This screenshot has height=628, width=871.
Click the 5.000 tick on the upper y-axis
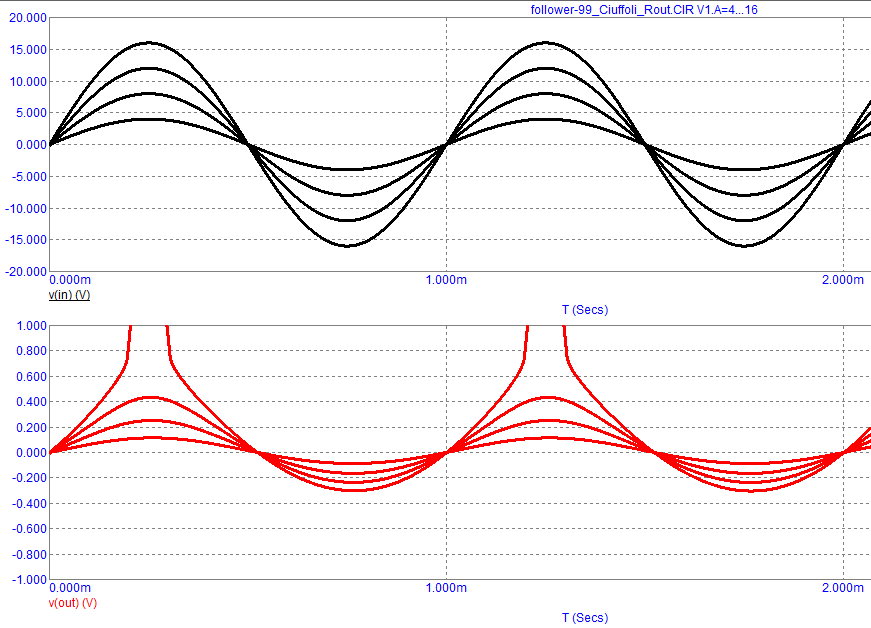click(31, 113)
